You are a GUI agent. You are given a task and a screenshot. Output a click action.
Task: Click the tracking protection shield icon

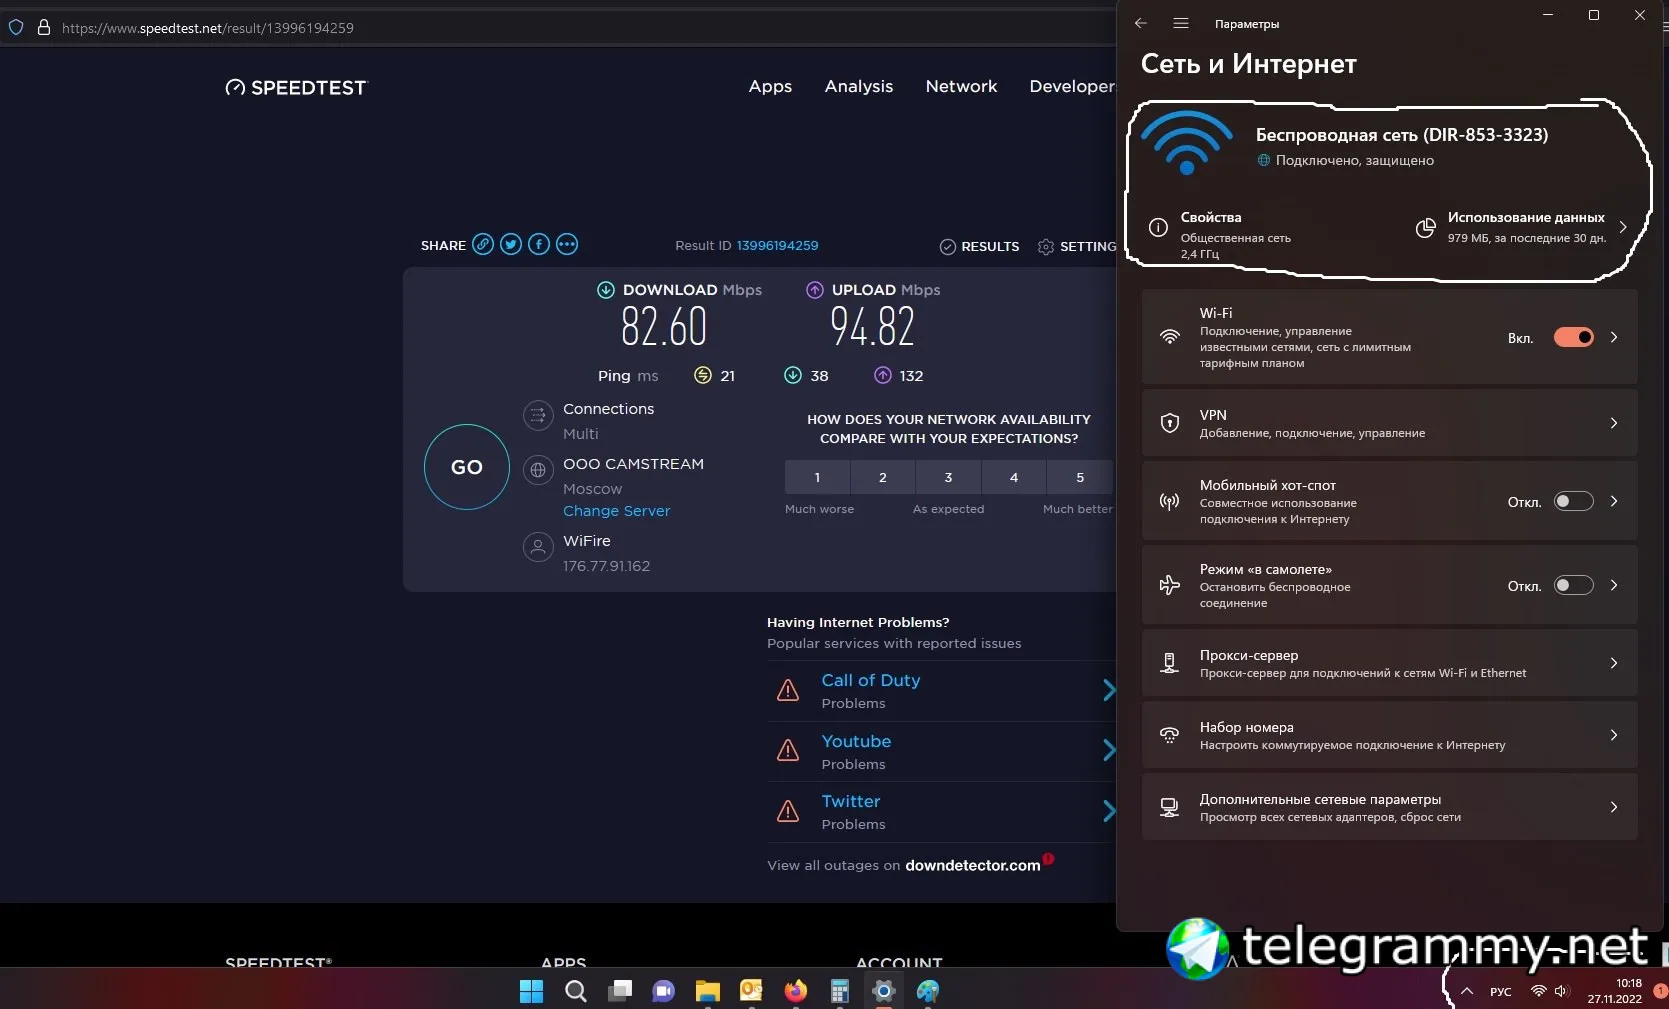pos(16,28)
